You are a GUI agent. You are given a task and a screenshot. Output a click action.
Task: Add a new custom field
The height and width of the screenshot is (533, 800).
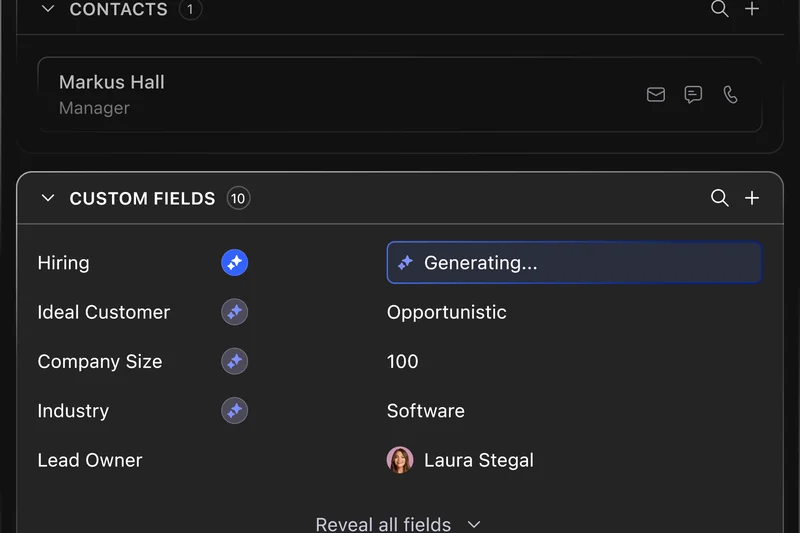(x=752, y=198)
